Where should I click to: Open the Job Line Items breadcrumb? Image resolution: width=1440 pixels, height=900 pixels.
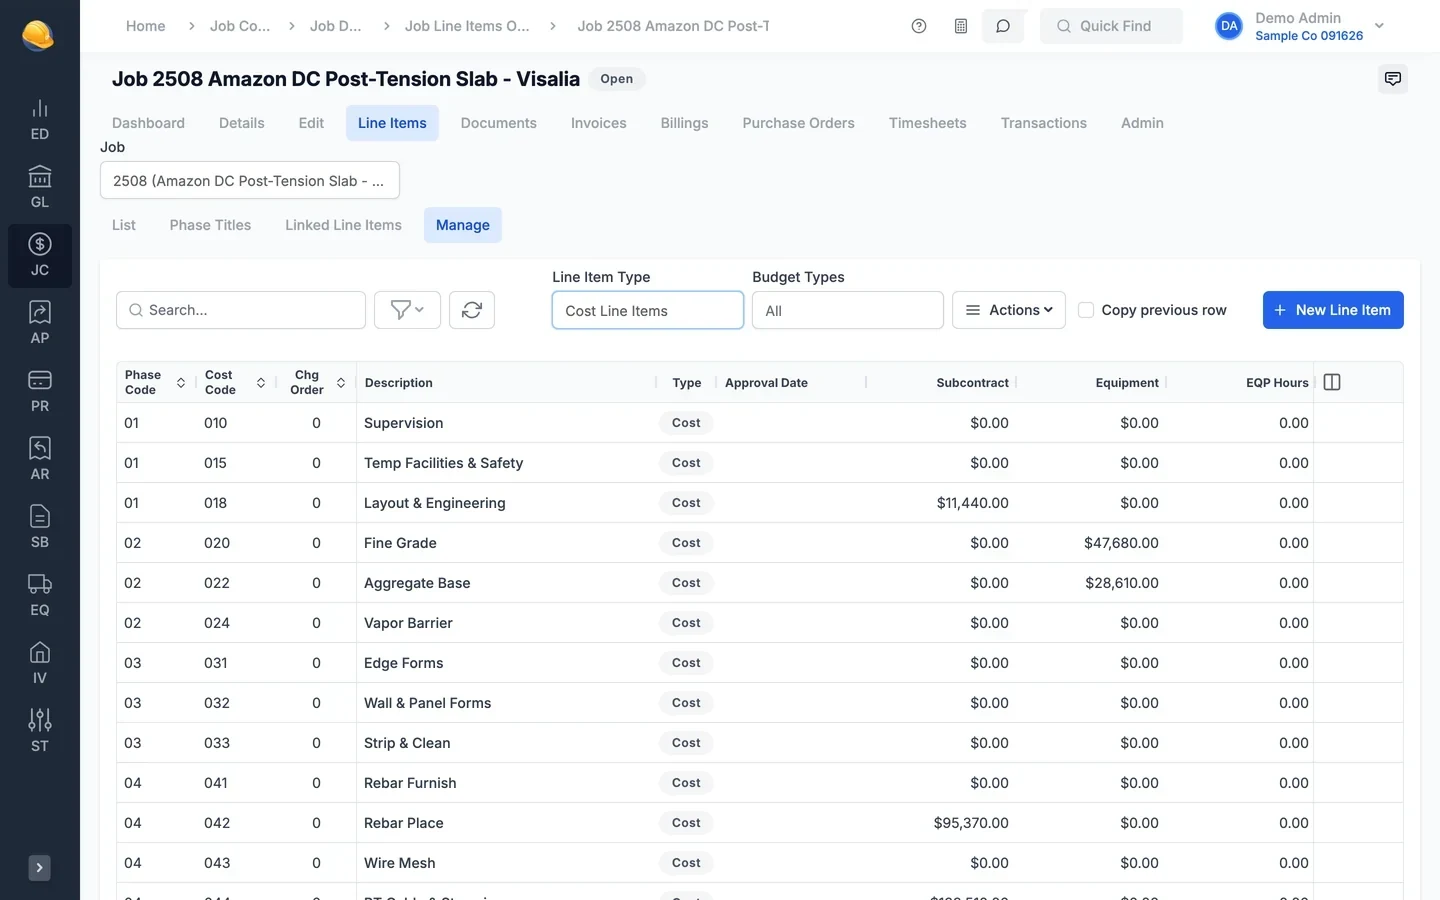click(467, 26)
